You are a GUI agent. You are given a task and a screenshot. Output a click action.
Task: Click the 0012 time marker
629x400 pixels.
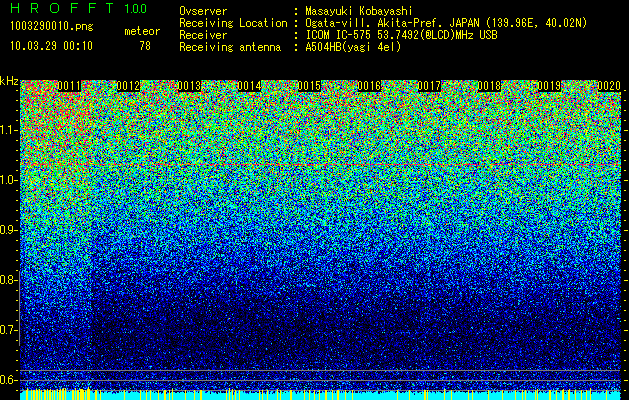(128, 86)
